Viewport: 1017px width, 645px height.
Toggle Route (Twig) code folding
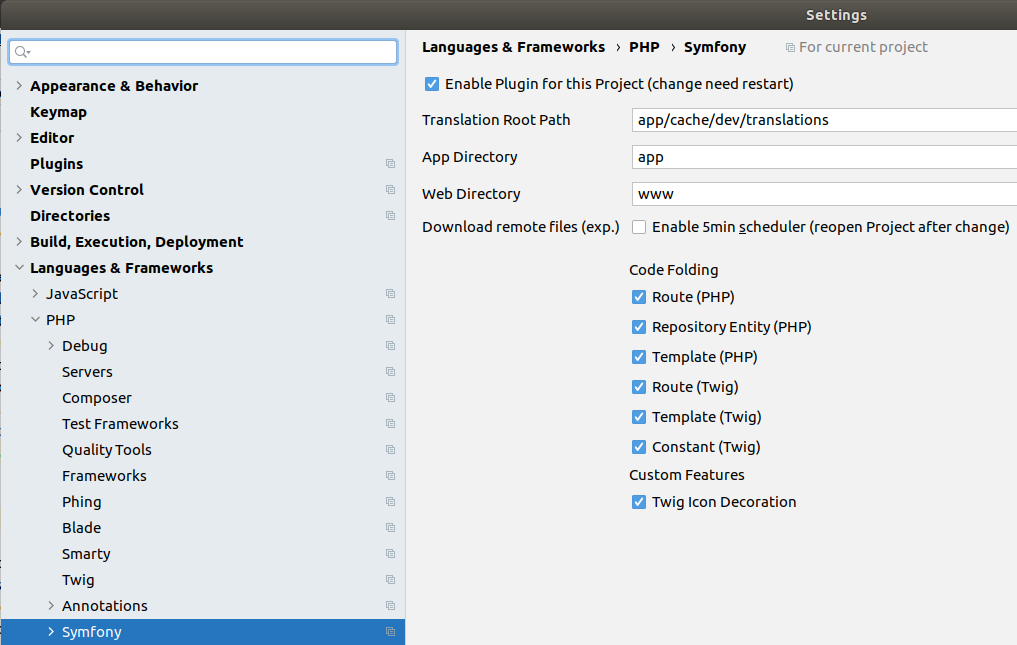tap(639, 387)
